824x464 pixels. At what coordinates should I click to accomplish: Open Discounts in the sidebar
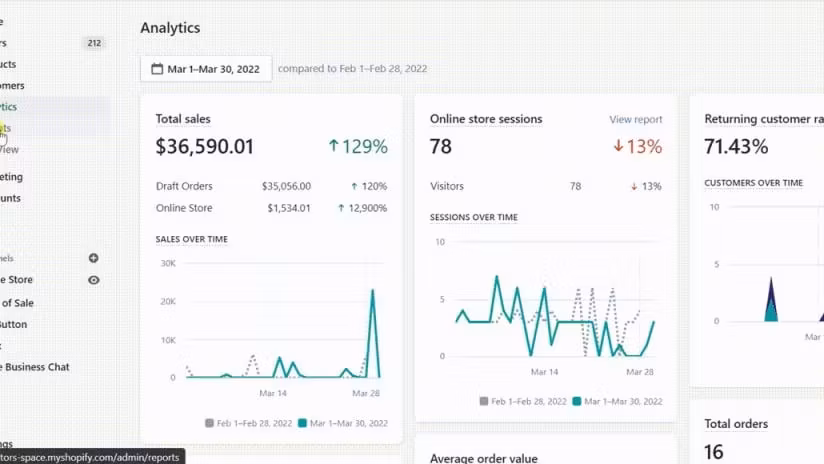[x=10, y=198]
